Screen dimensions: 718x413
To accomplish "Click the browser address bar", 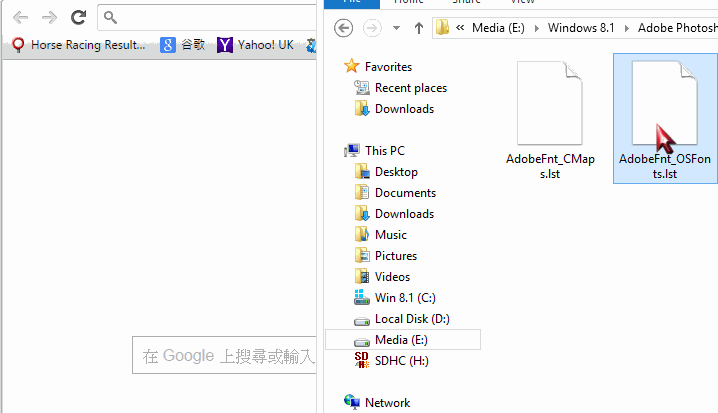I will pos(207,17).
